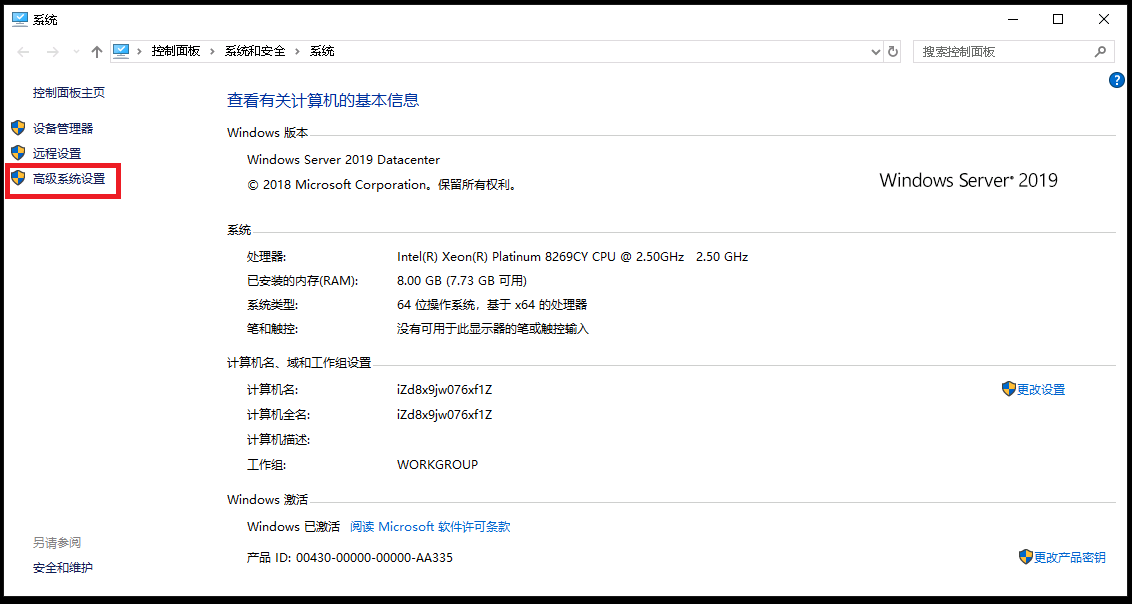Click the heading 查看有关计算机的基本信息

point(323,100)
